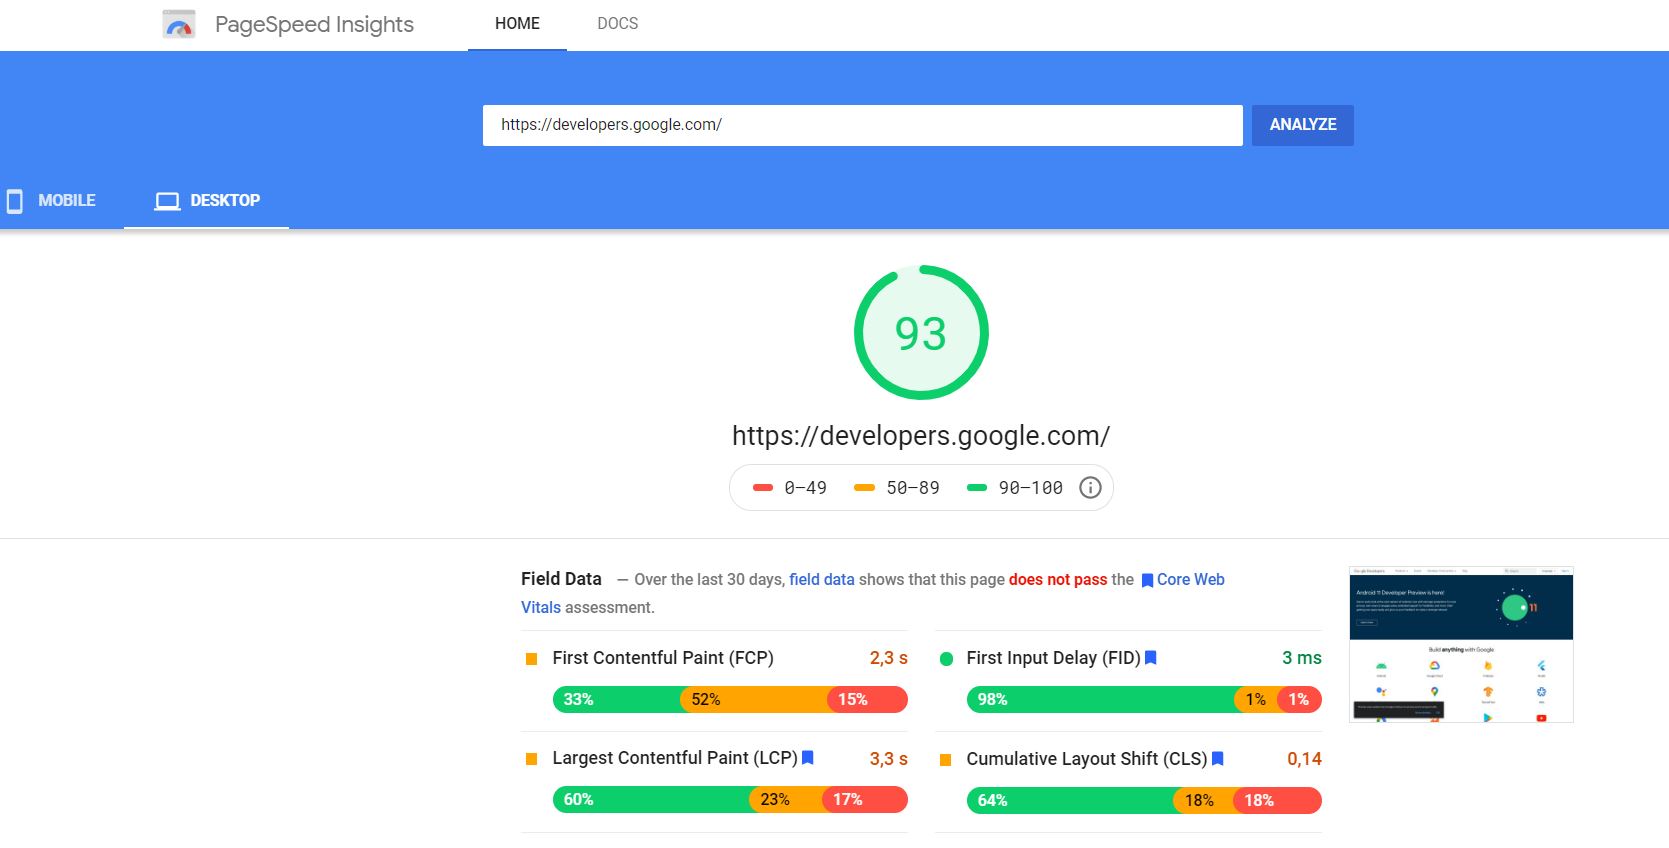Click the ANALYZE button
This screenshot has height=848, width=1669.
click(1303, 125)
